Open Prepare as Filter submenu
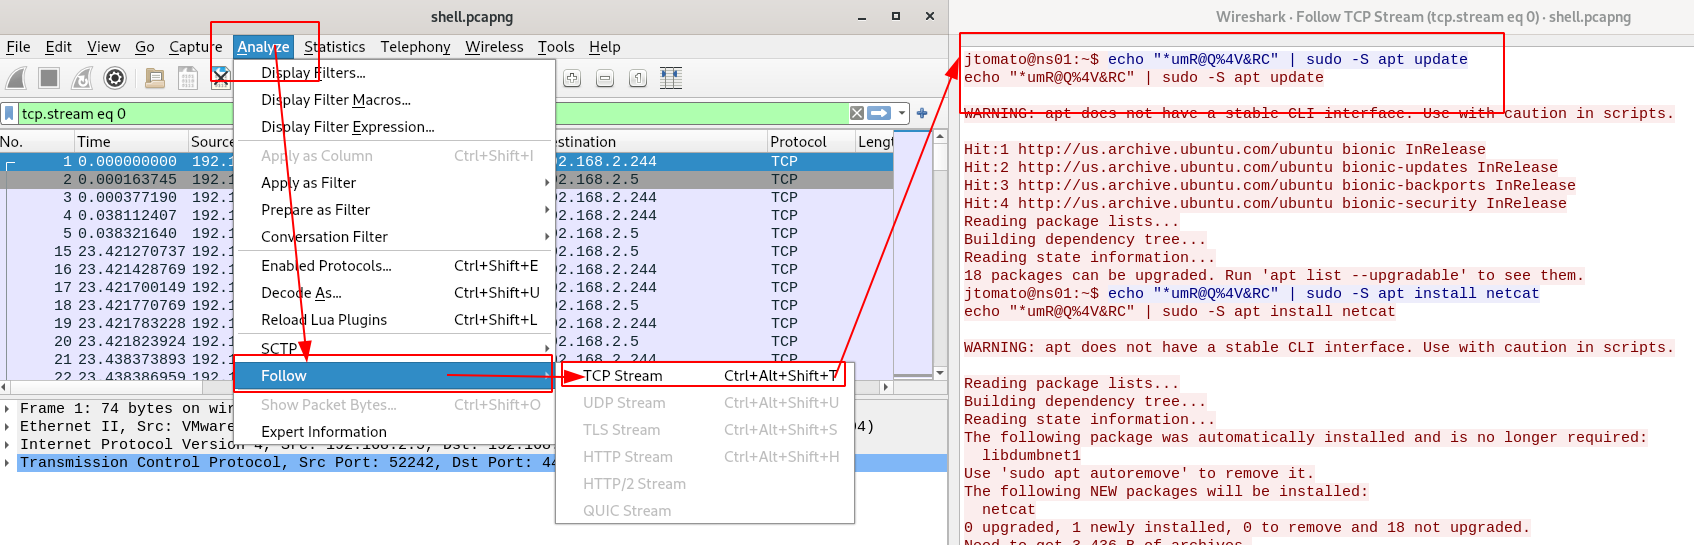This screenshot has height=545, width=1694. click(394, 209)
